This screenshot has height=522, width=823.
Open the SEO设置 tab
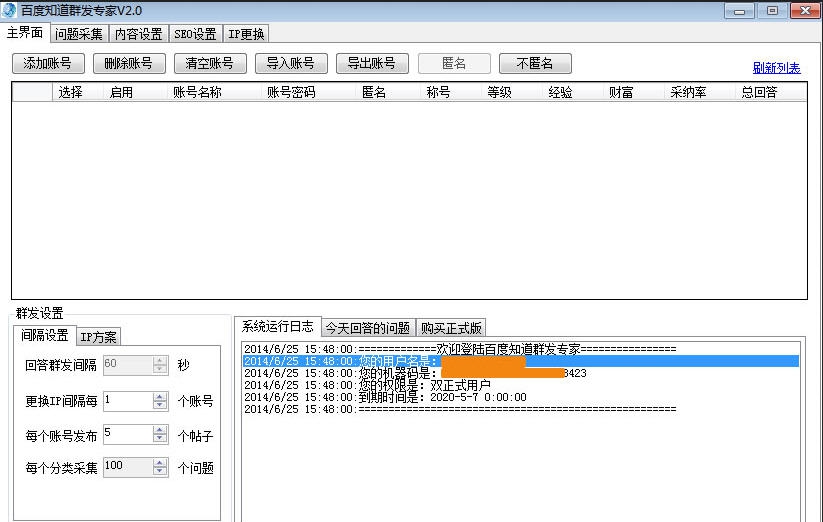click(195, 34)
